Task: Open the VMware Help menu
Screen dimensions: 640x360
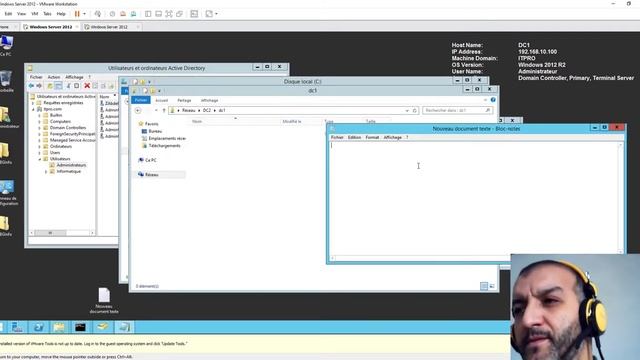Action: coord(61,14)
